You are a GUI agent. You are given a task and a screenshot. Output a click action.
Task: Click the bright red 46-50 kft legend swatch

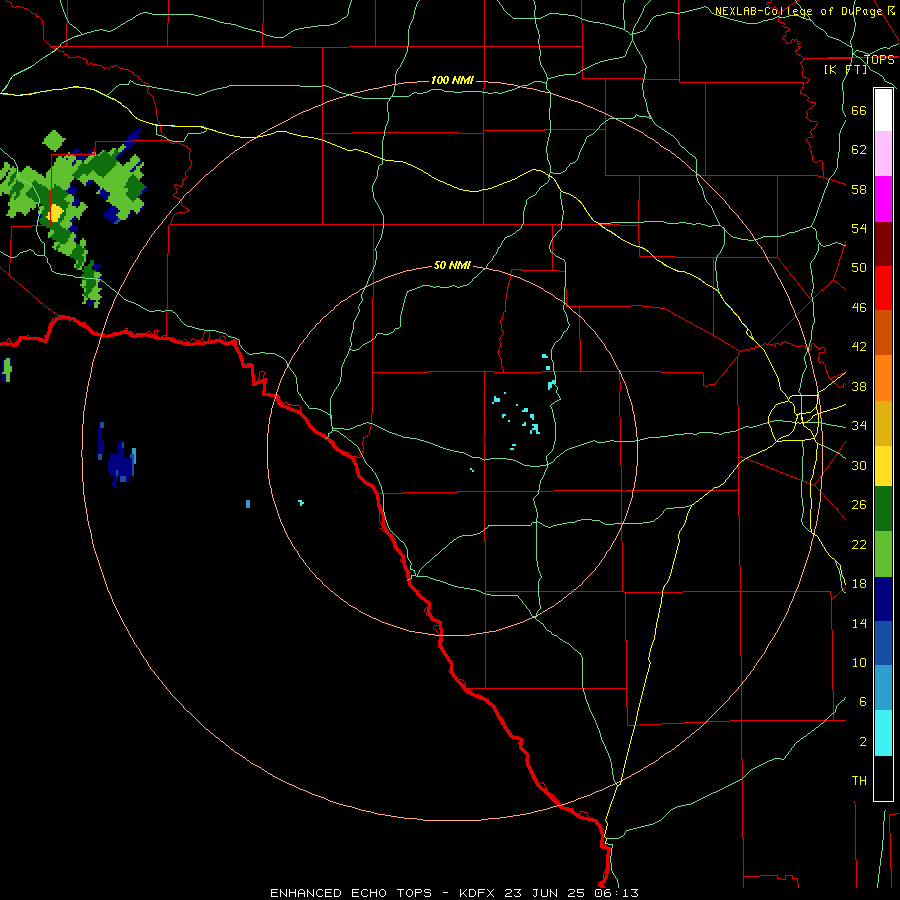point(883,288)
